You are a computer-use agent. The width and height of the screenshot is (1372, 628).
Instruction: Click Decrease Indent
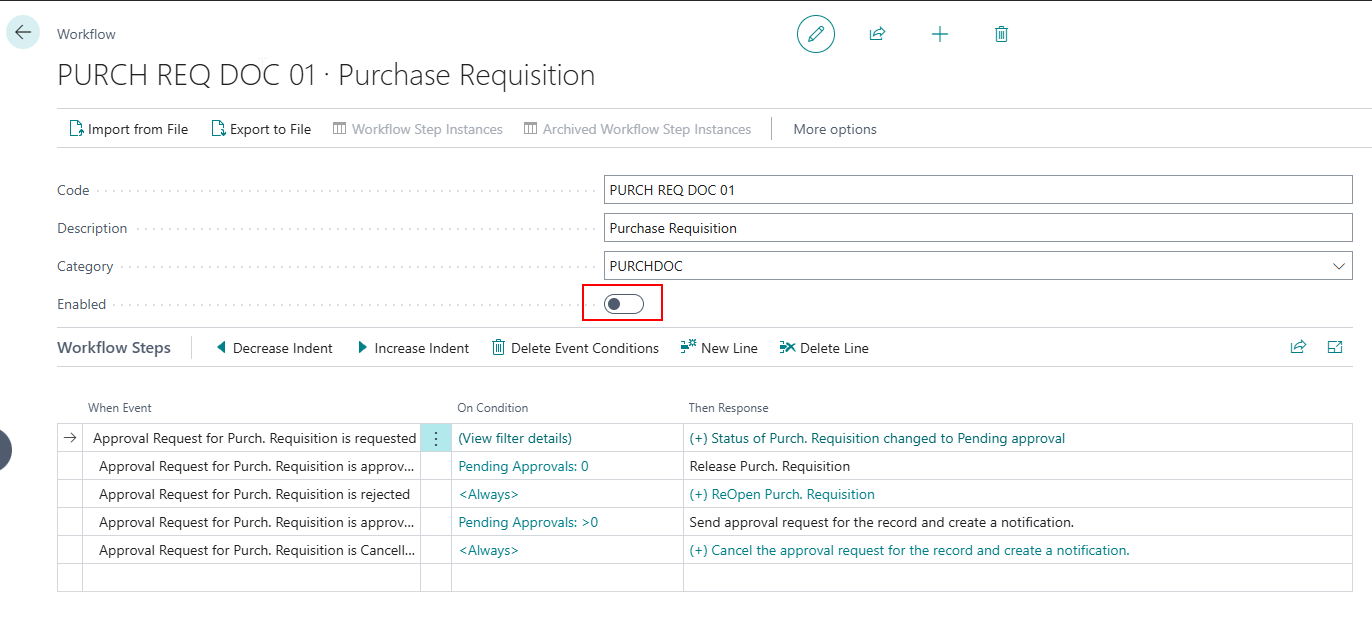[274, 348]
